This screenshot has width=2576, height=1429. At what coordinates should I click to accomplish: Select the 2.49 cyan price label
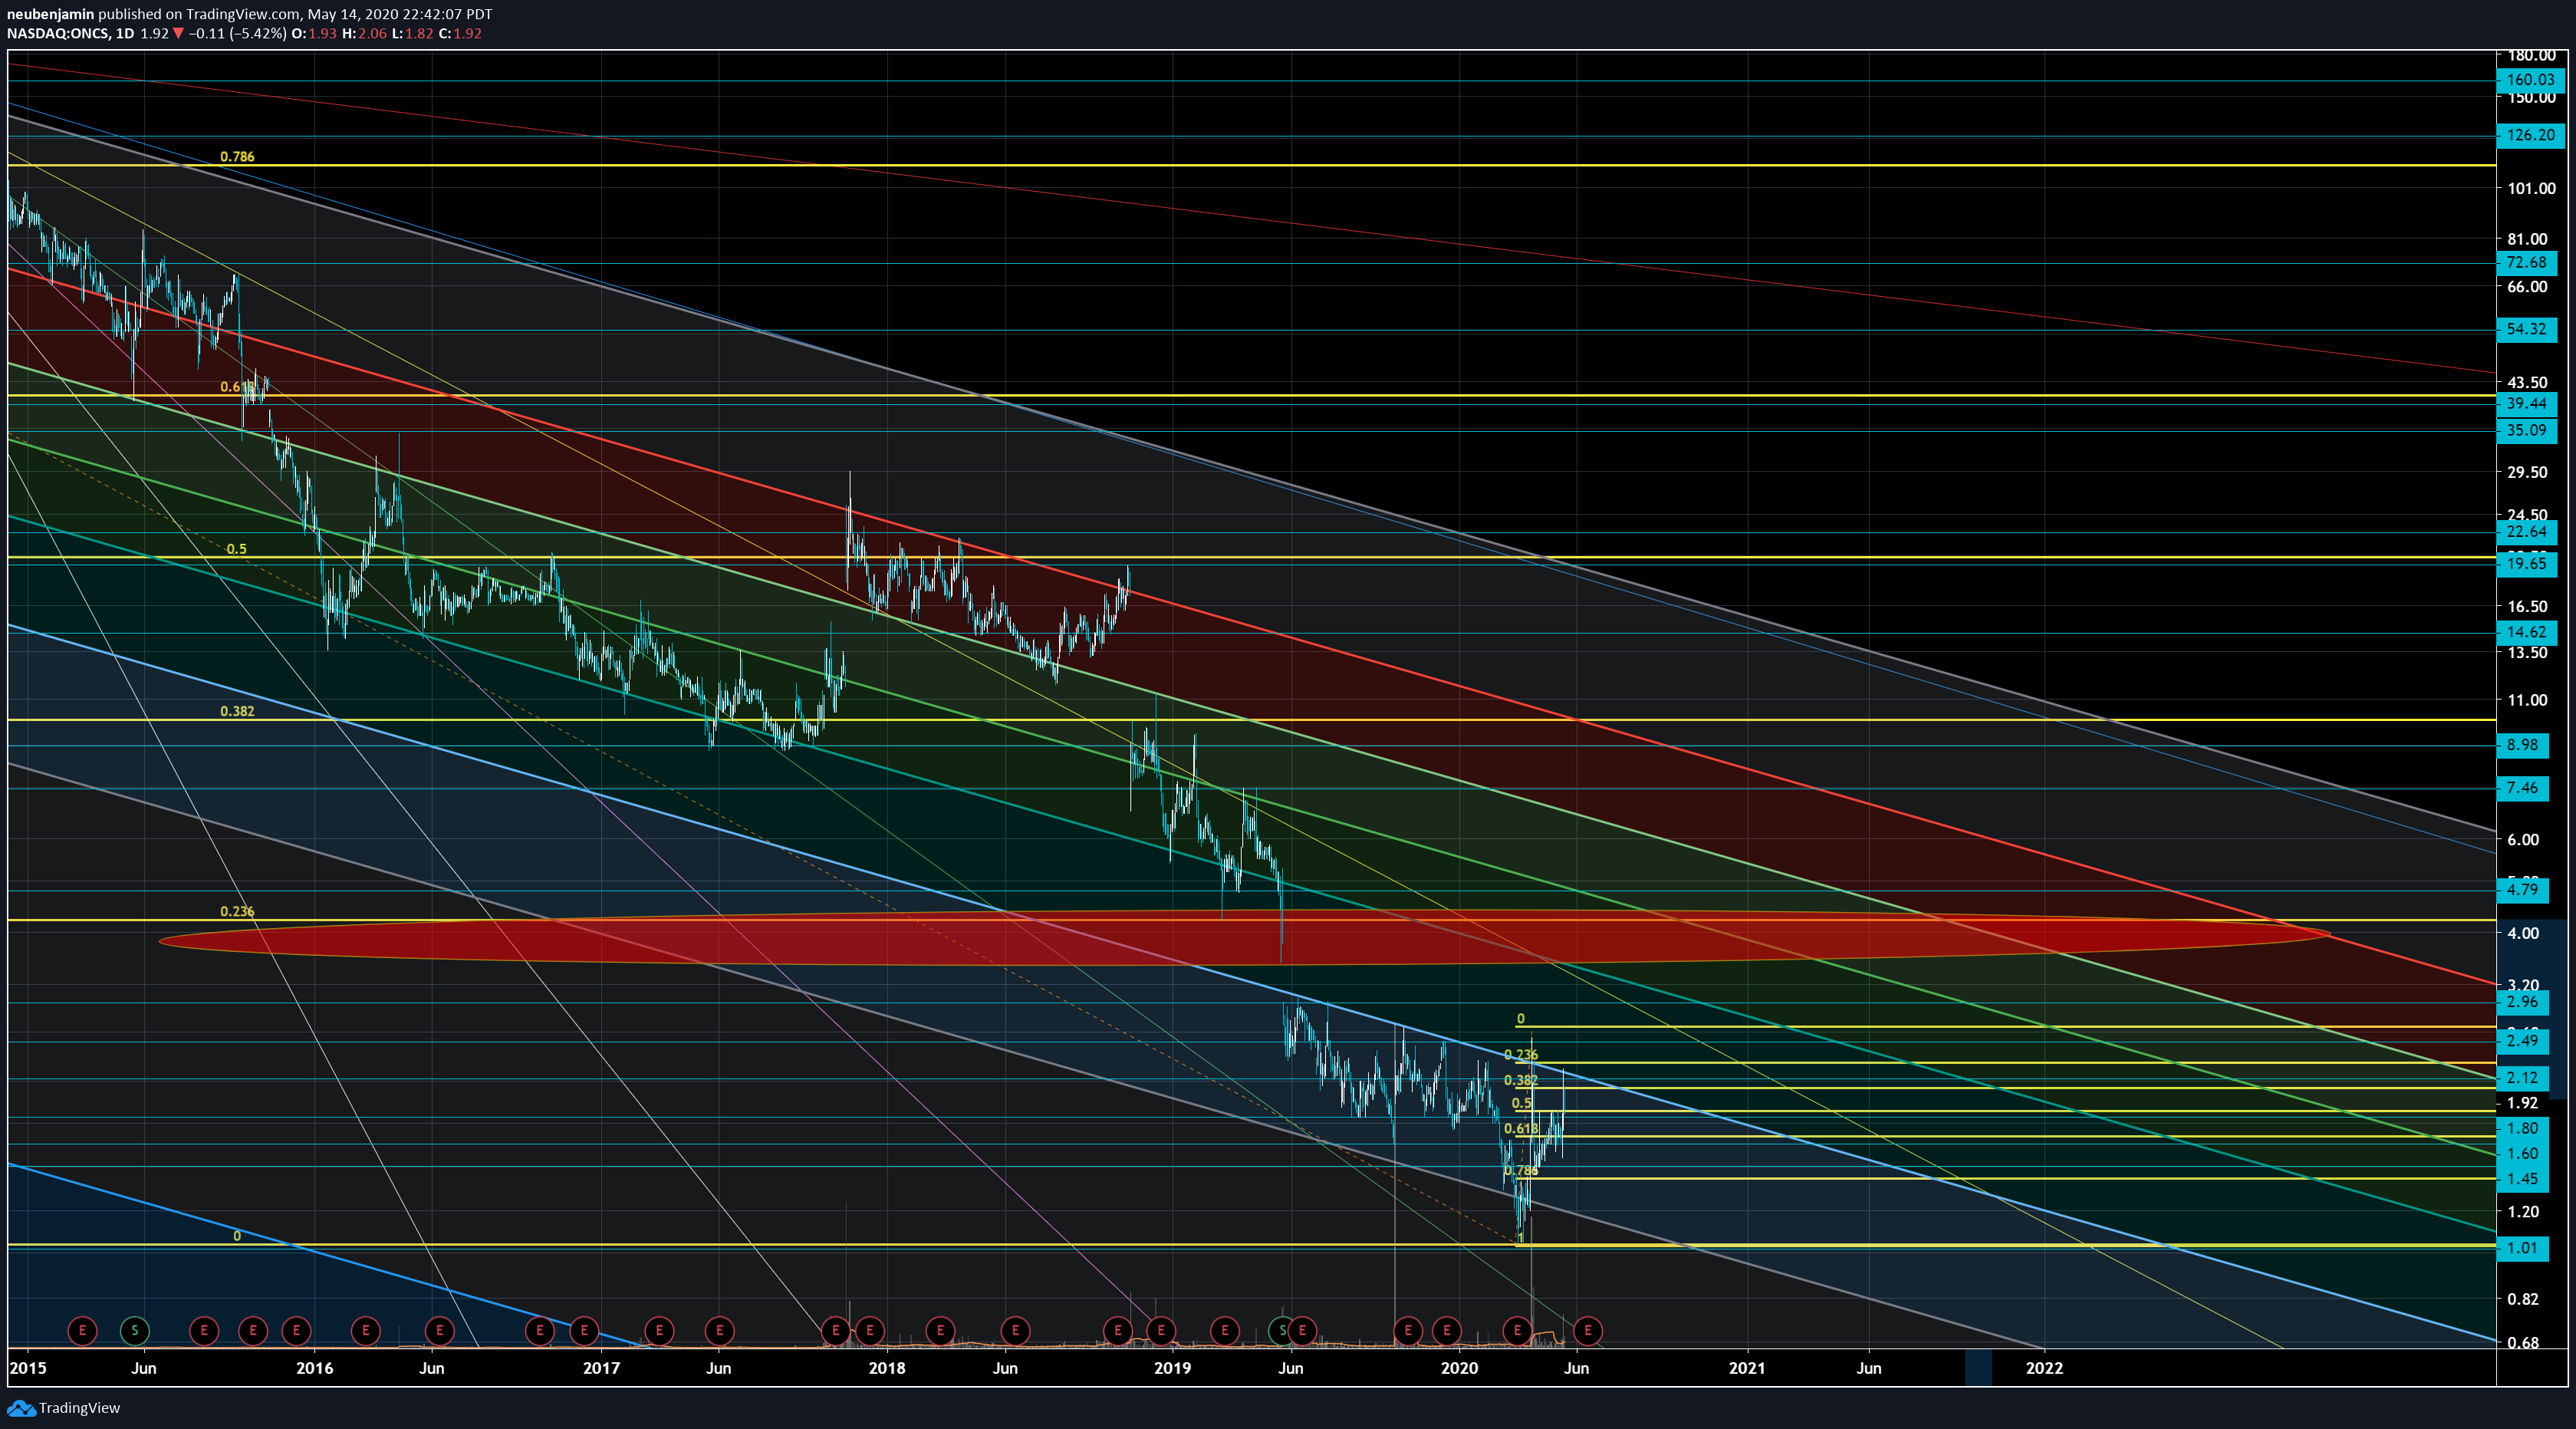pyautogui.click(x=2522, y=1041)
